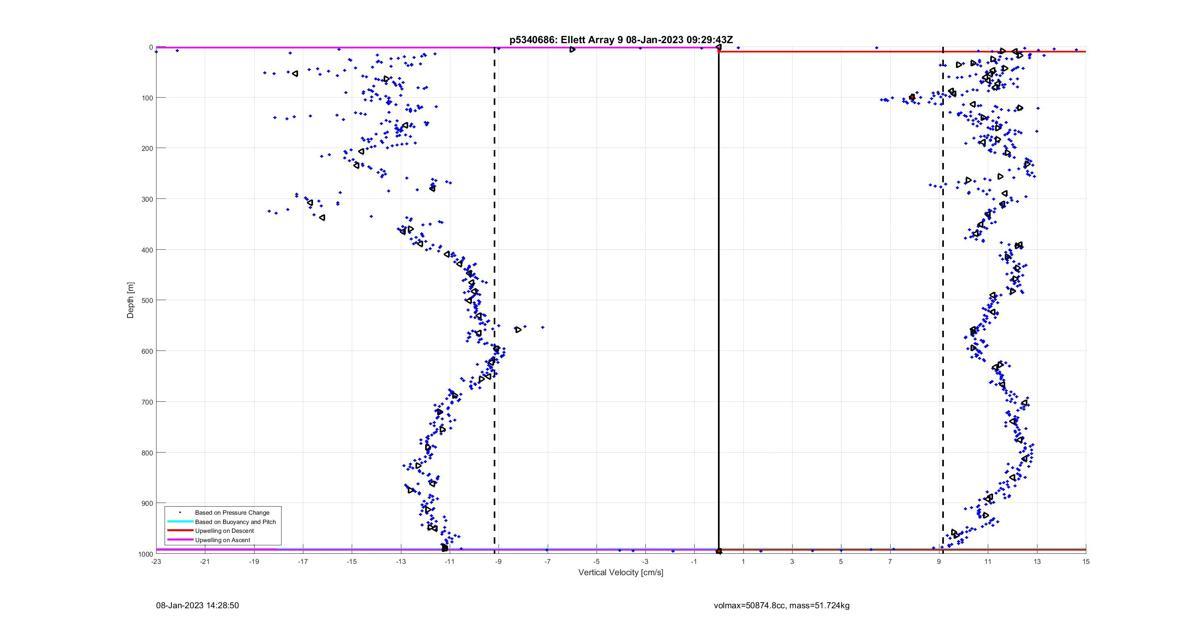The width and height of the screenshot is (1200, 622).
Task: Click the cyan legend line sample
Action: coord(179,522)
